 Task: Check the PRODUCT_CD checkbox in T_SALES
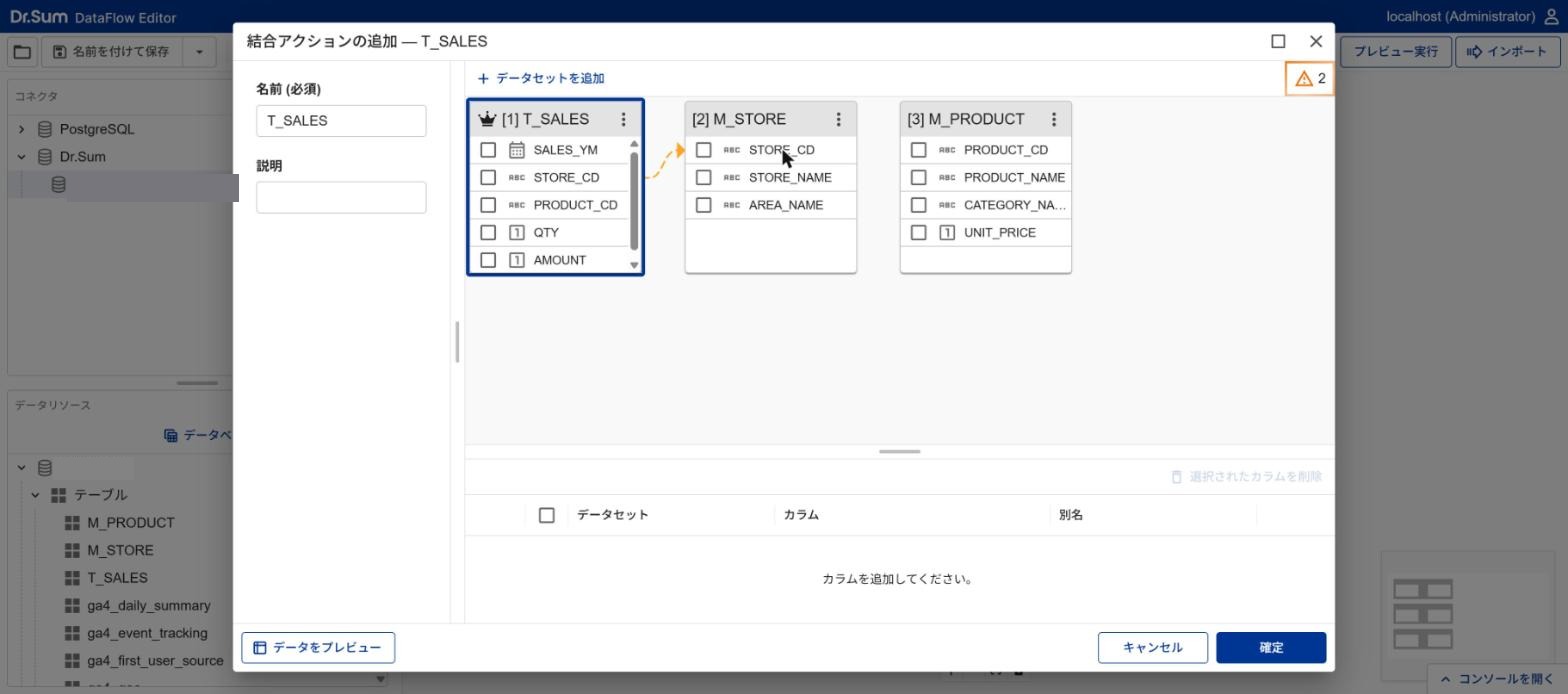tap(488, 205)
